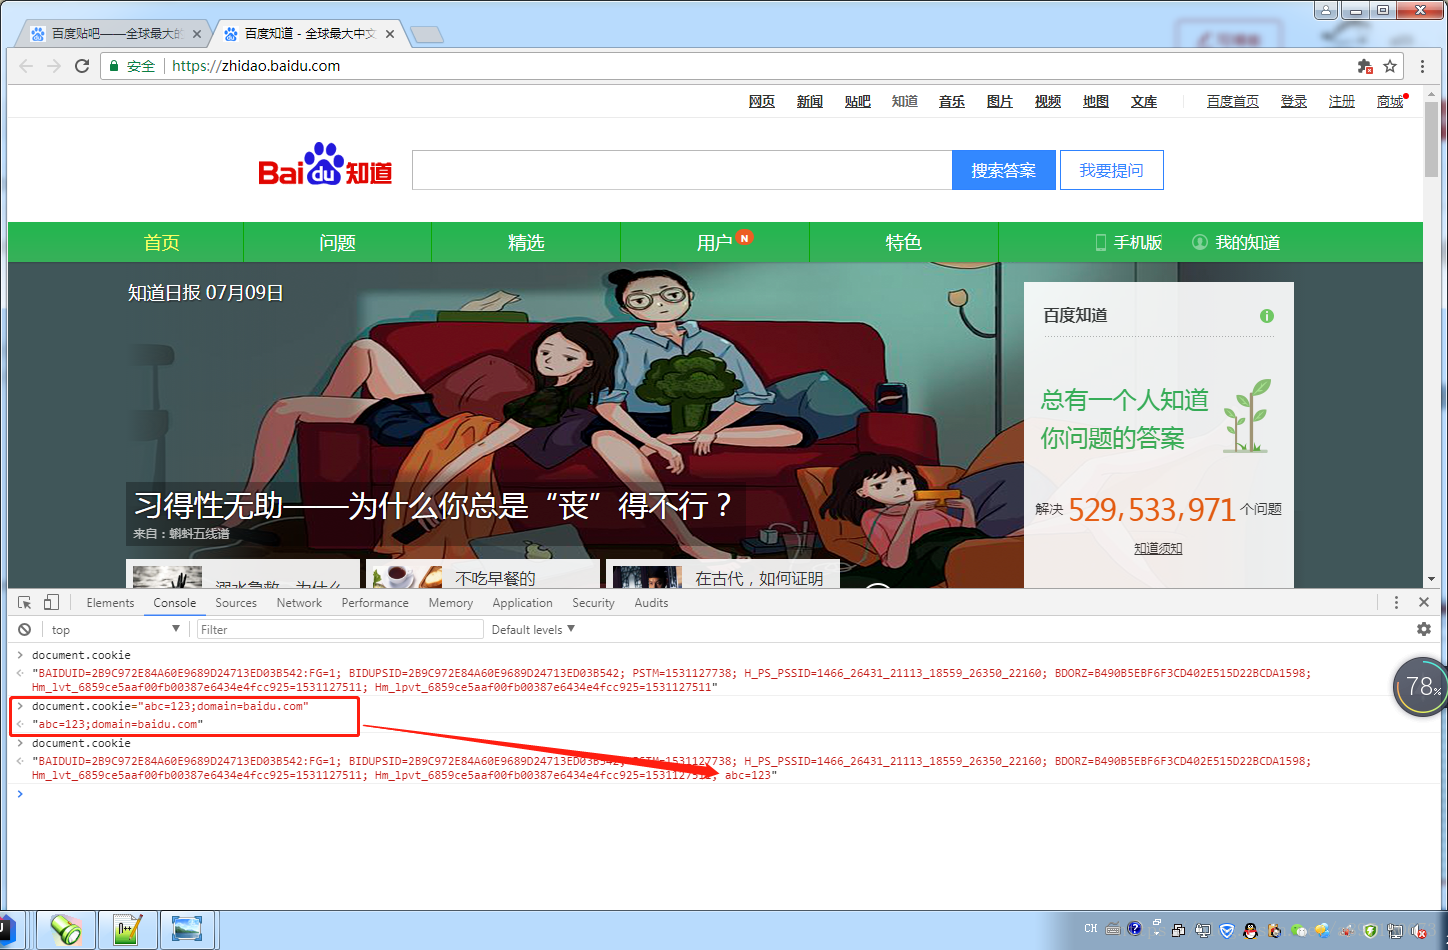The height and width of the screenshot is (950, 1448).
Task: Toggle the device toolbar icon in DevTools
Action: coord(52,602)
